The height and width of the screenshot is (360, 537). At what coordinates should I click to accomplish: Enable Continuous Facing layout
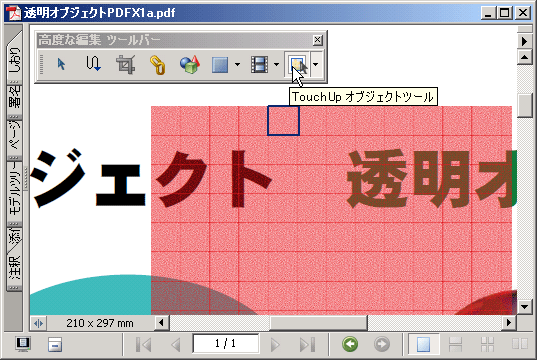(x=487, y=344)
